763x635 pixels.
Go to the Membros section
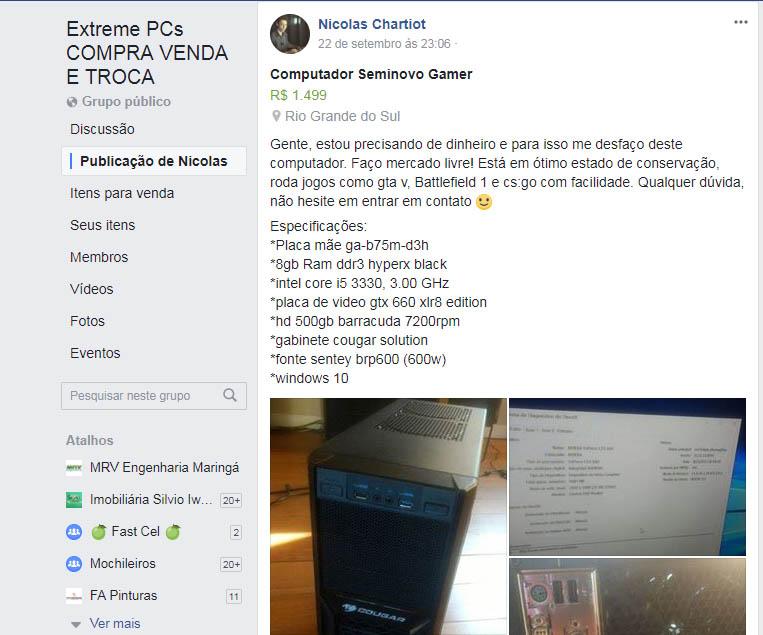point(99,257)
